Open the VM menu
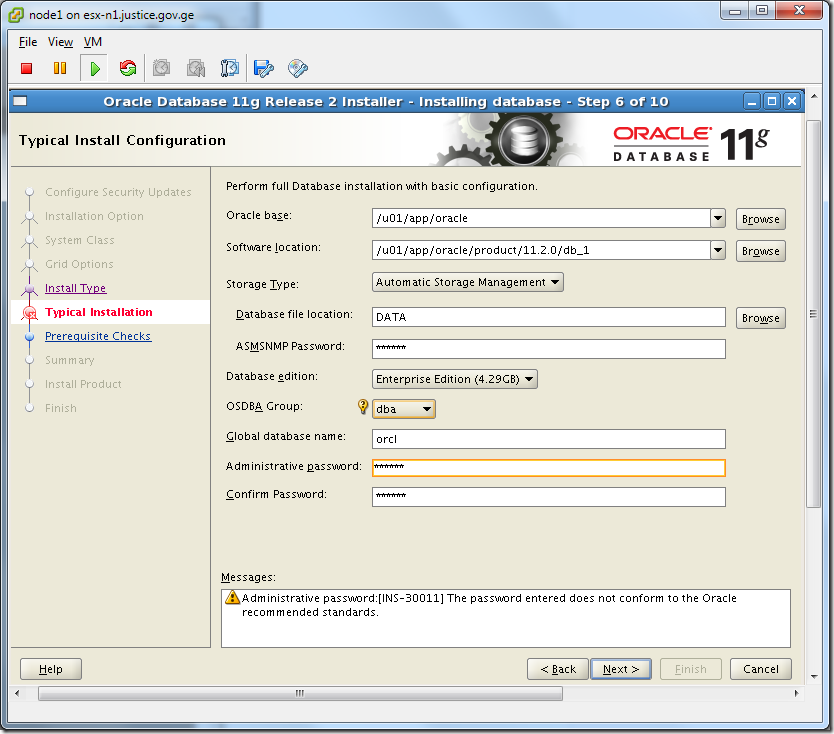The width and height of the screenshot is (834, 734). click(x=92, y=42)
